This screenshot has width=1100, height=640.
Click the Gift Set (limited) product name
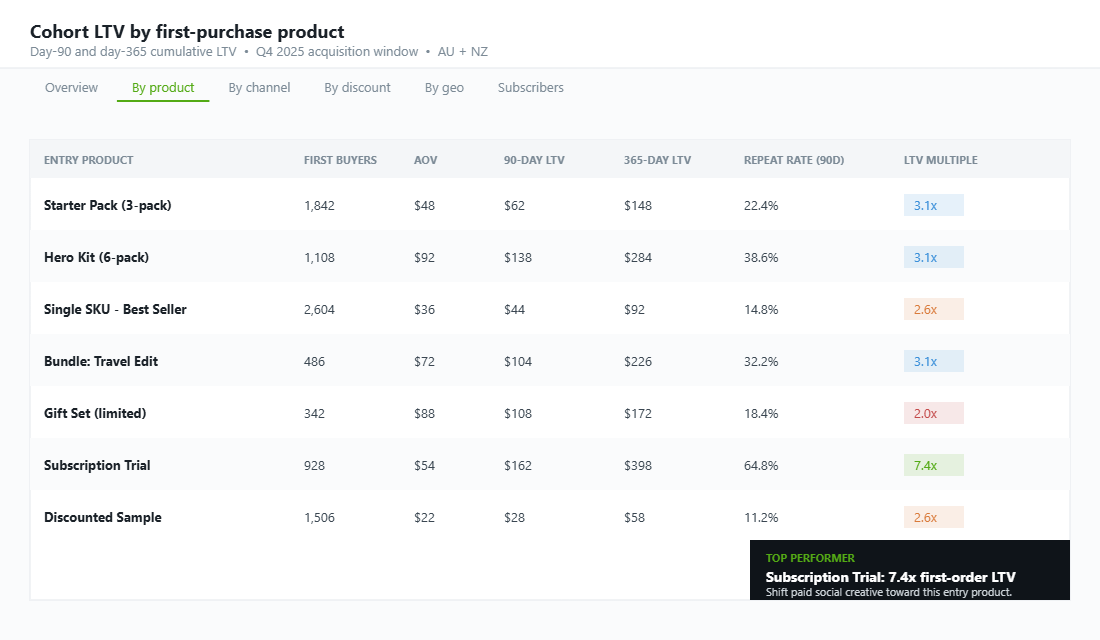[x=95, y=413]
